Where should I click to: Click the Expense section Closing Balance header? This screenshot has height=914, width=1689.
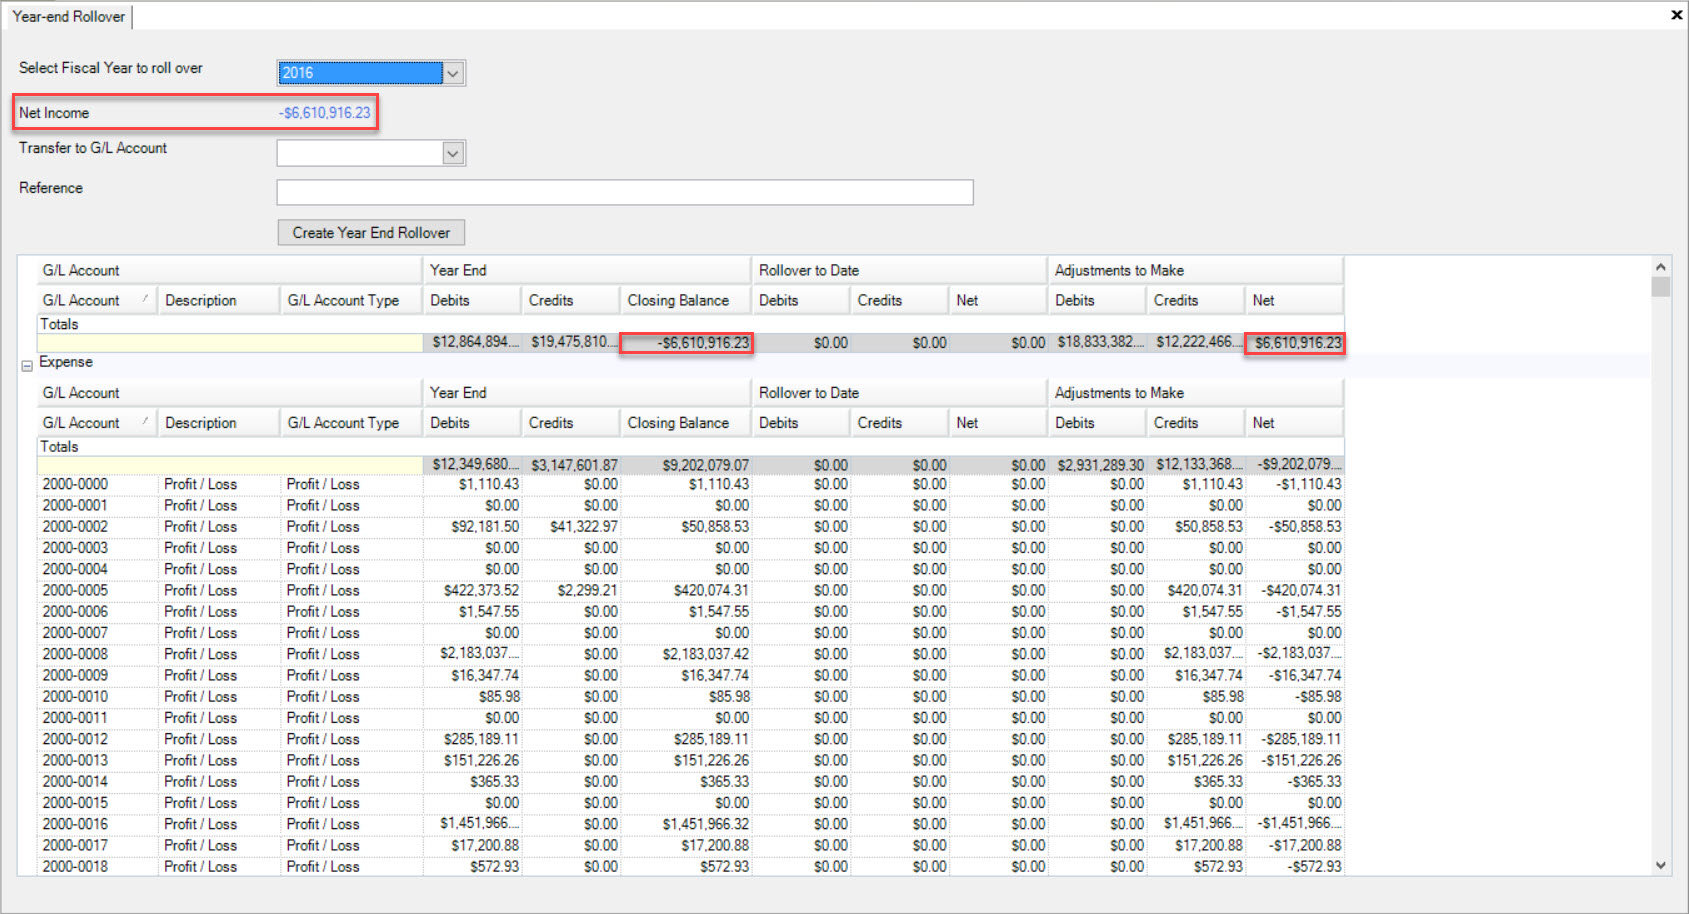pos(685,423)
